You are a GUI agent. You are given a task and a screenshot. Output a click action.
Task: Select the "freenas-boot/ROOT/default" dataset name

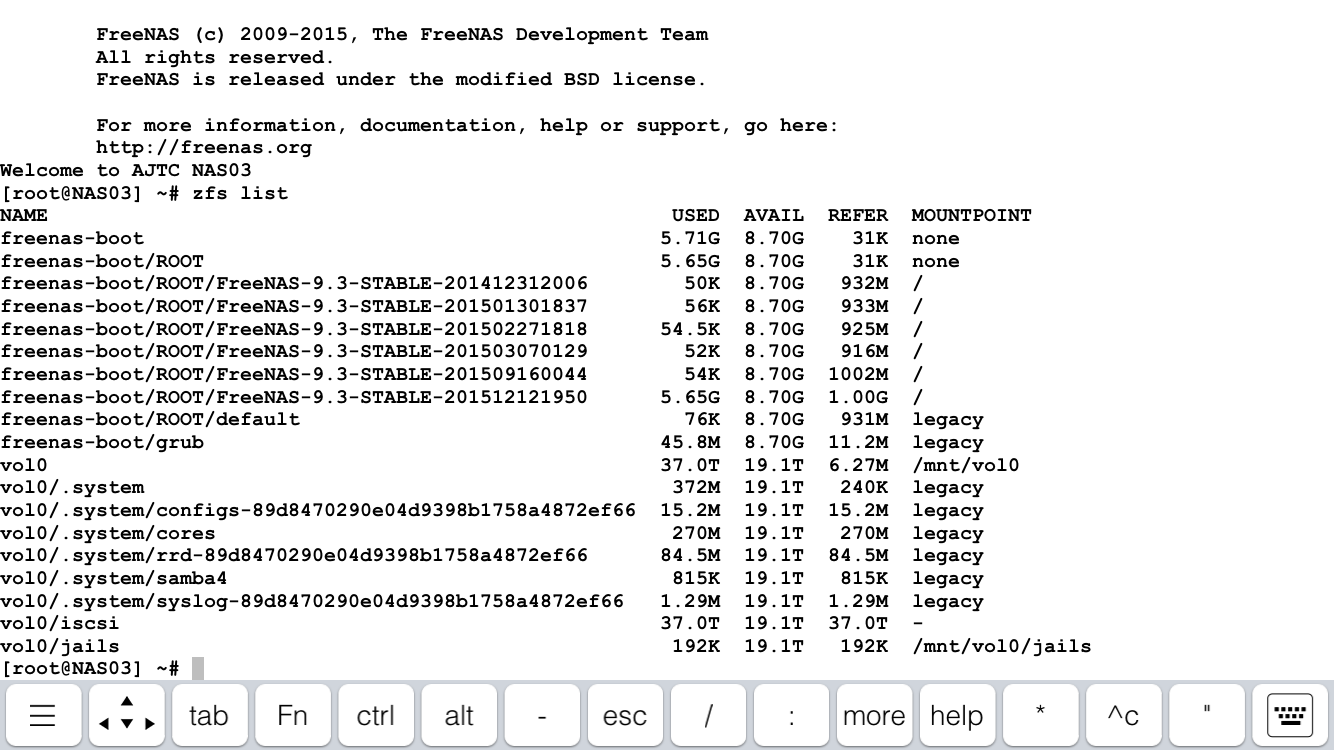click(150, 420)
